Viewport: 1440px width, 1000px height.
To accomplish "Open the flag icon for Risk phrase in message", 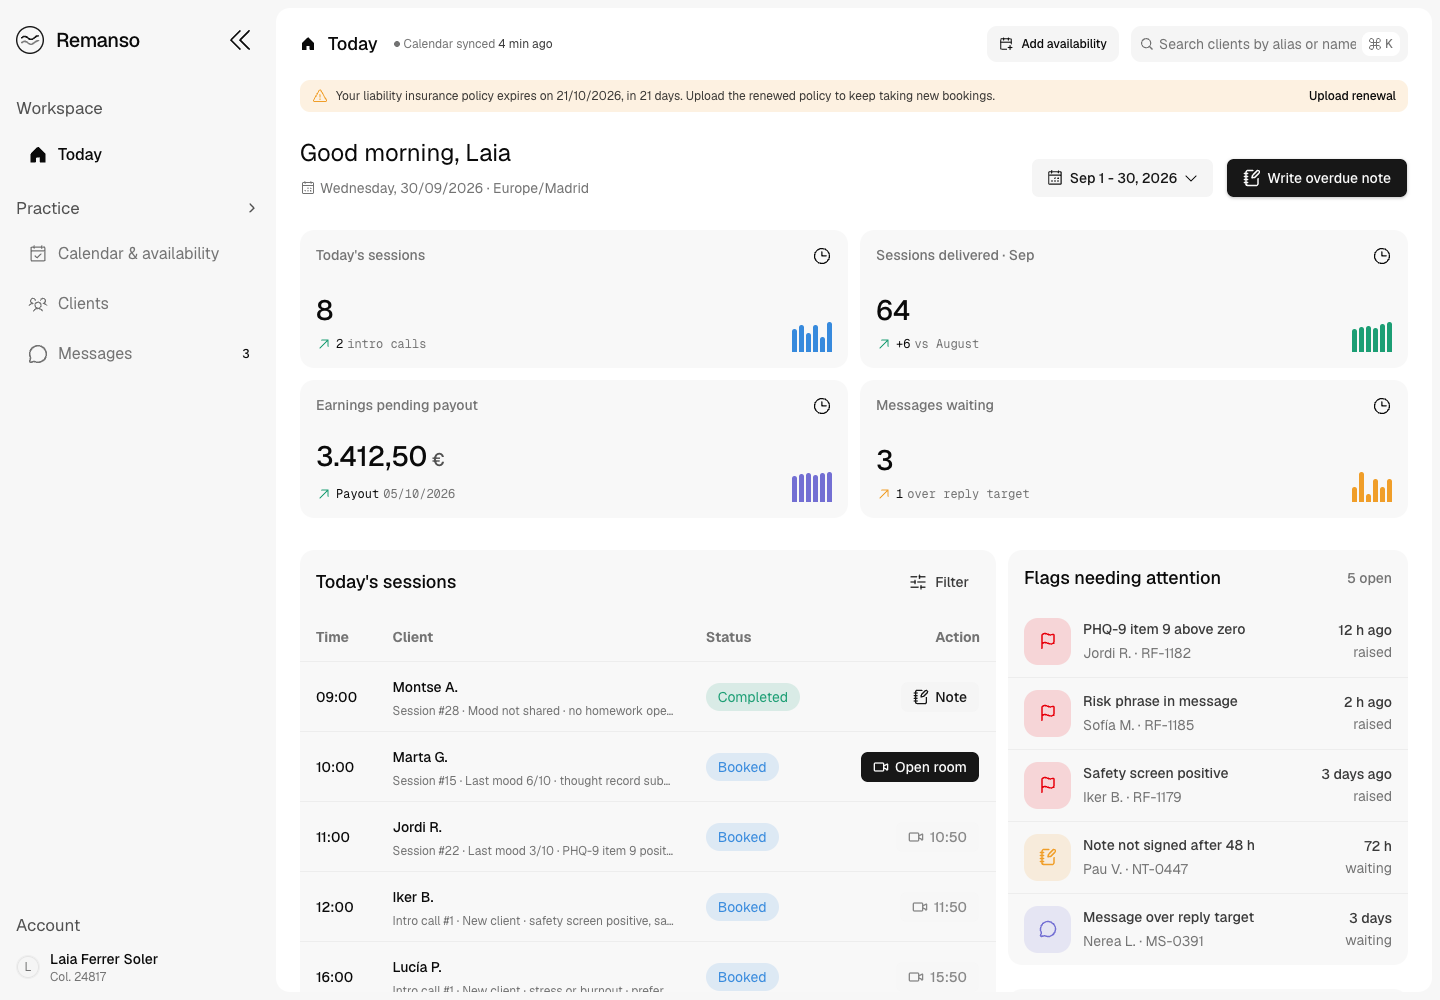I will 1048,713.
